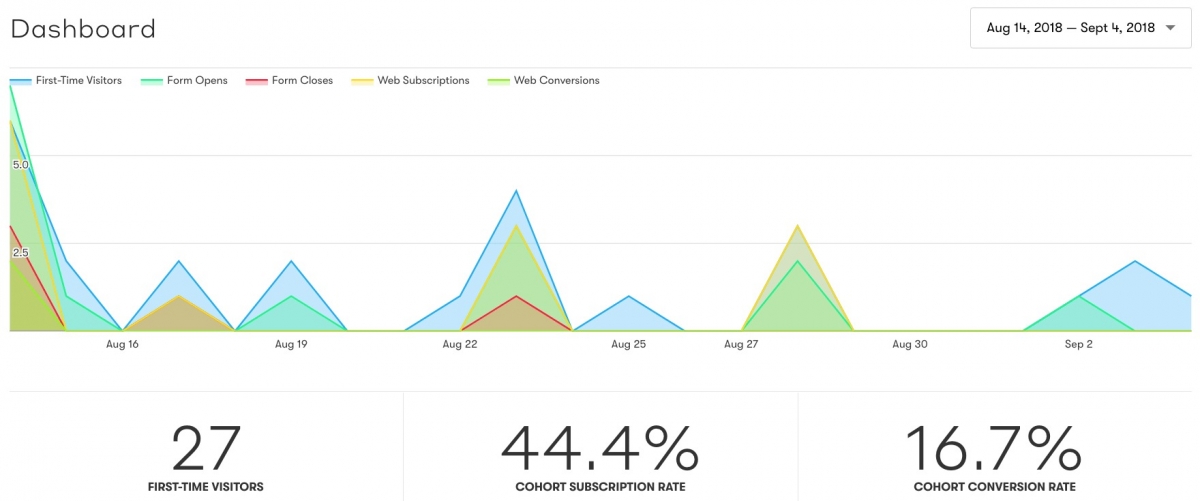Click the Dashboard page heading
The width and height of the screenshot is (1200, 501).
click(83, 28)
